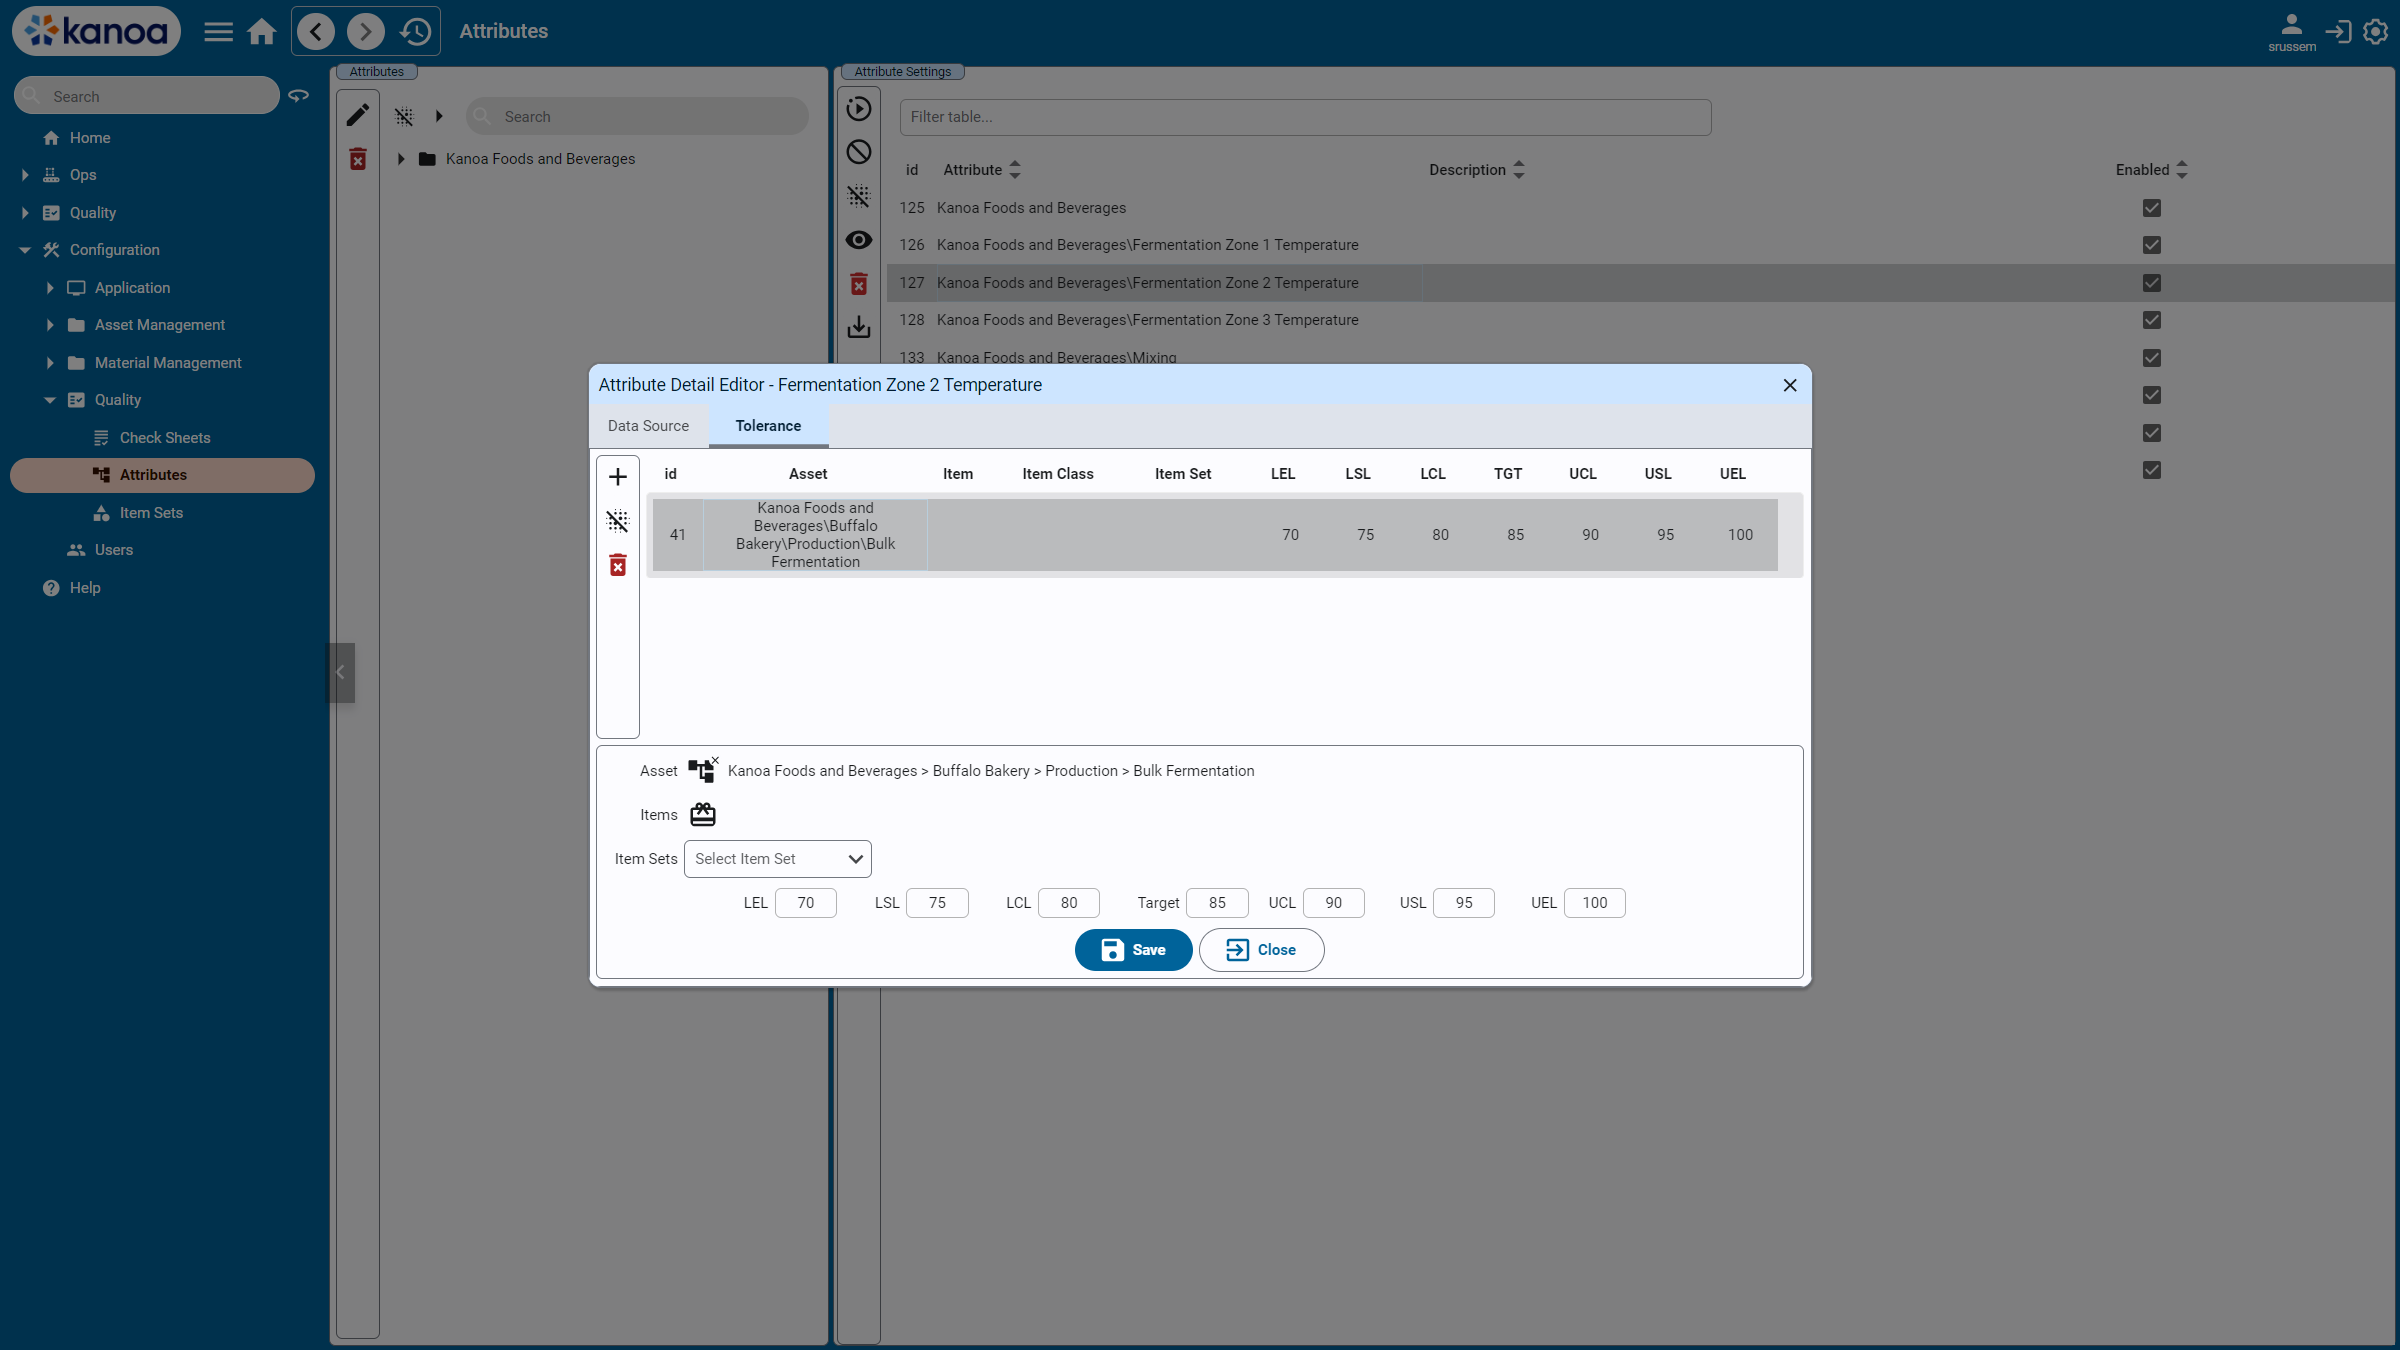Expand Asset Management sidebar node
The width and height of the screenshot is (2400, 1350).
50,325
